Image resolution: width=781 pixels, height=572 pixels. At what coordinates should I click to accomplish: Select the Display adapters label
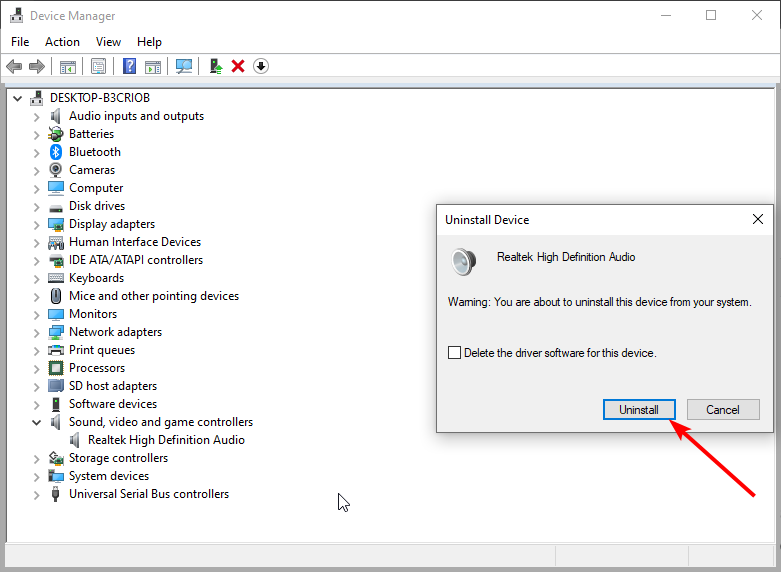point(112,224)
